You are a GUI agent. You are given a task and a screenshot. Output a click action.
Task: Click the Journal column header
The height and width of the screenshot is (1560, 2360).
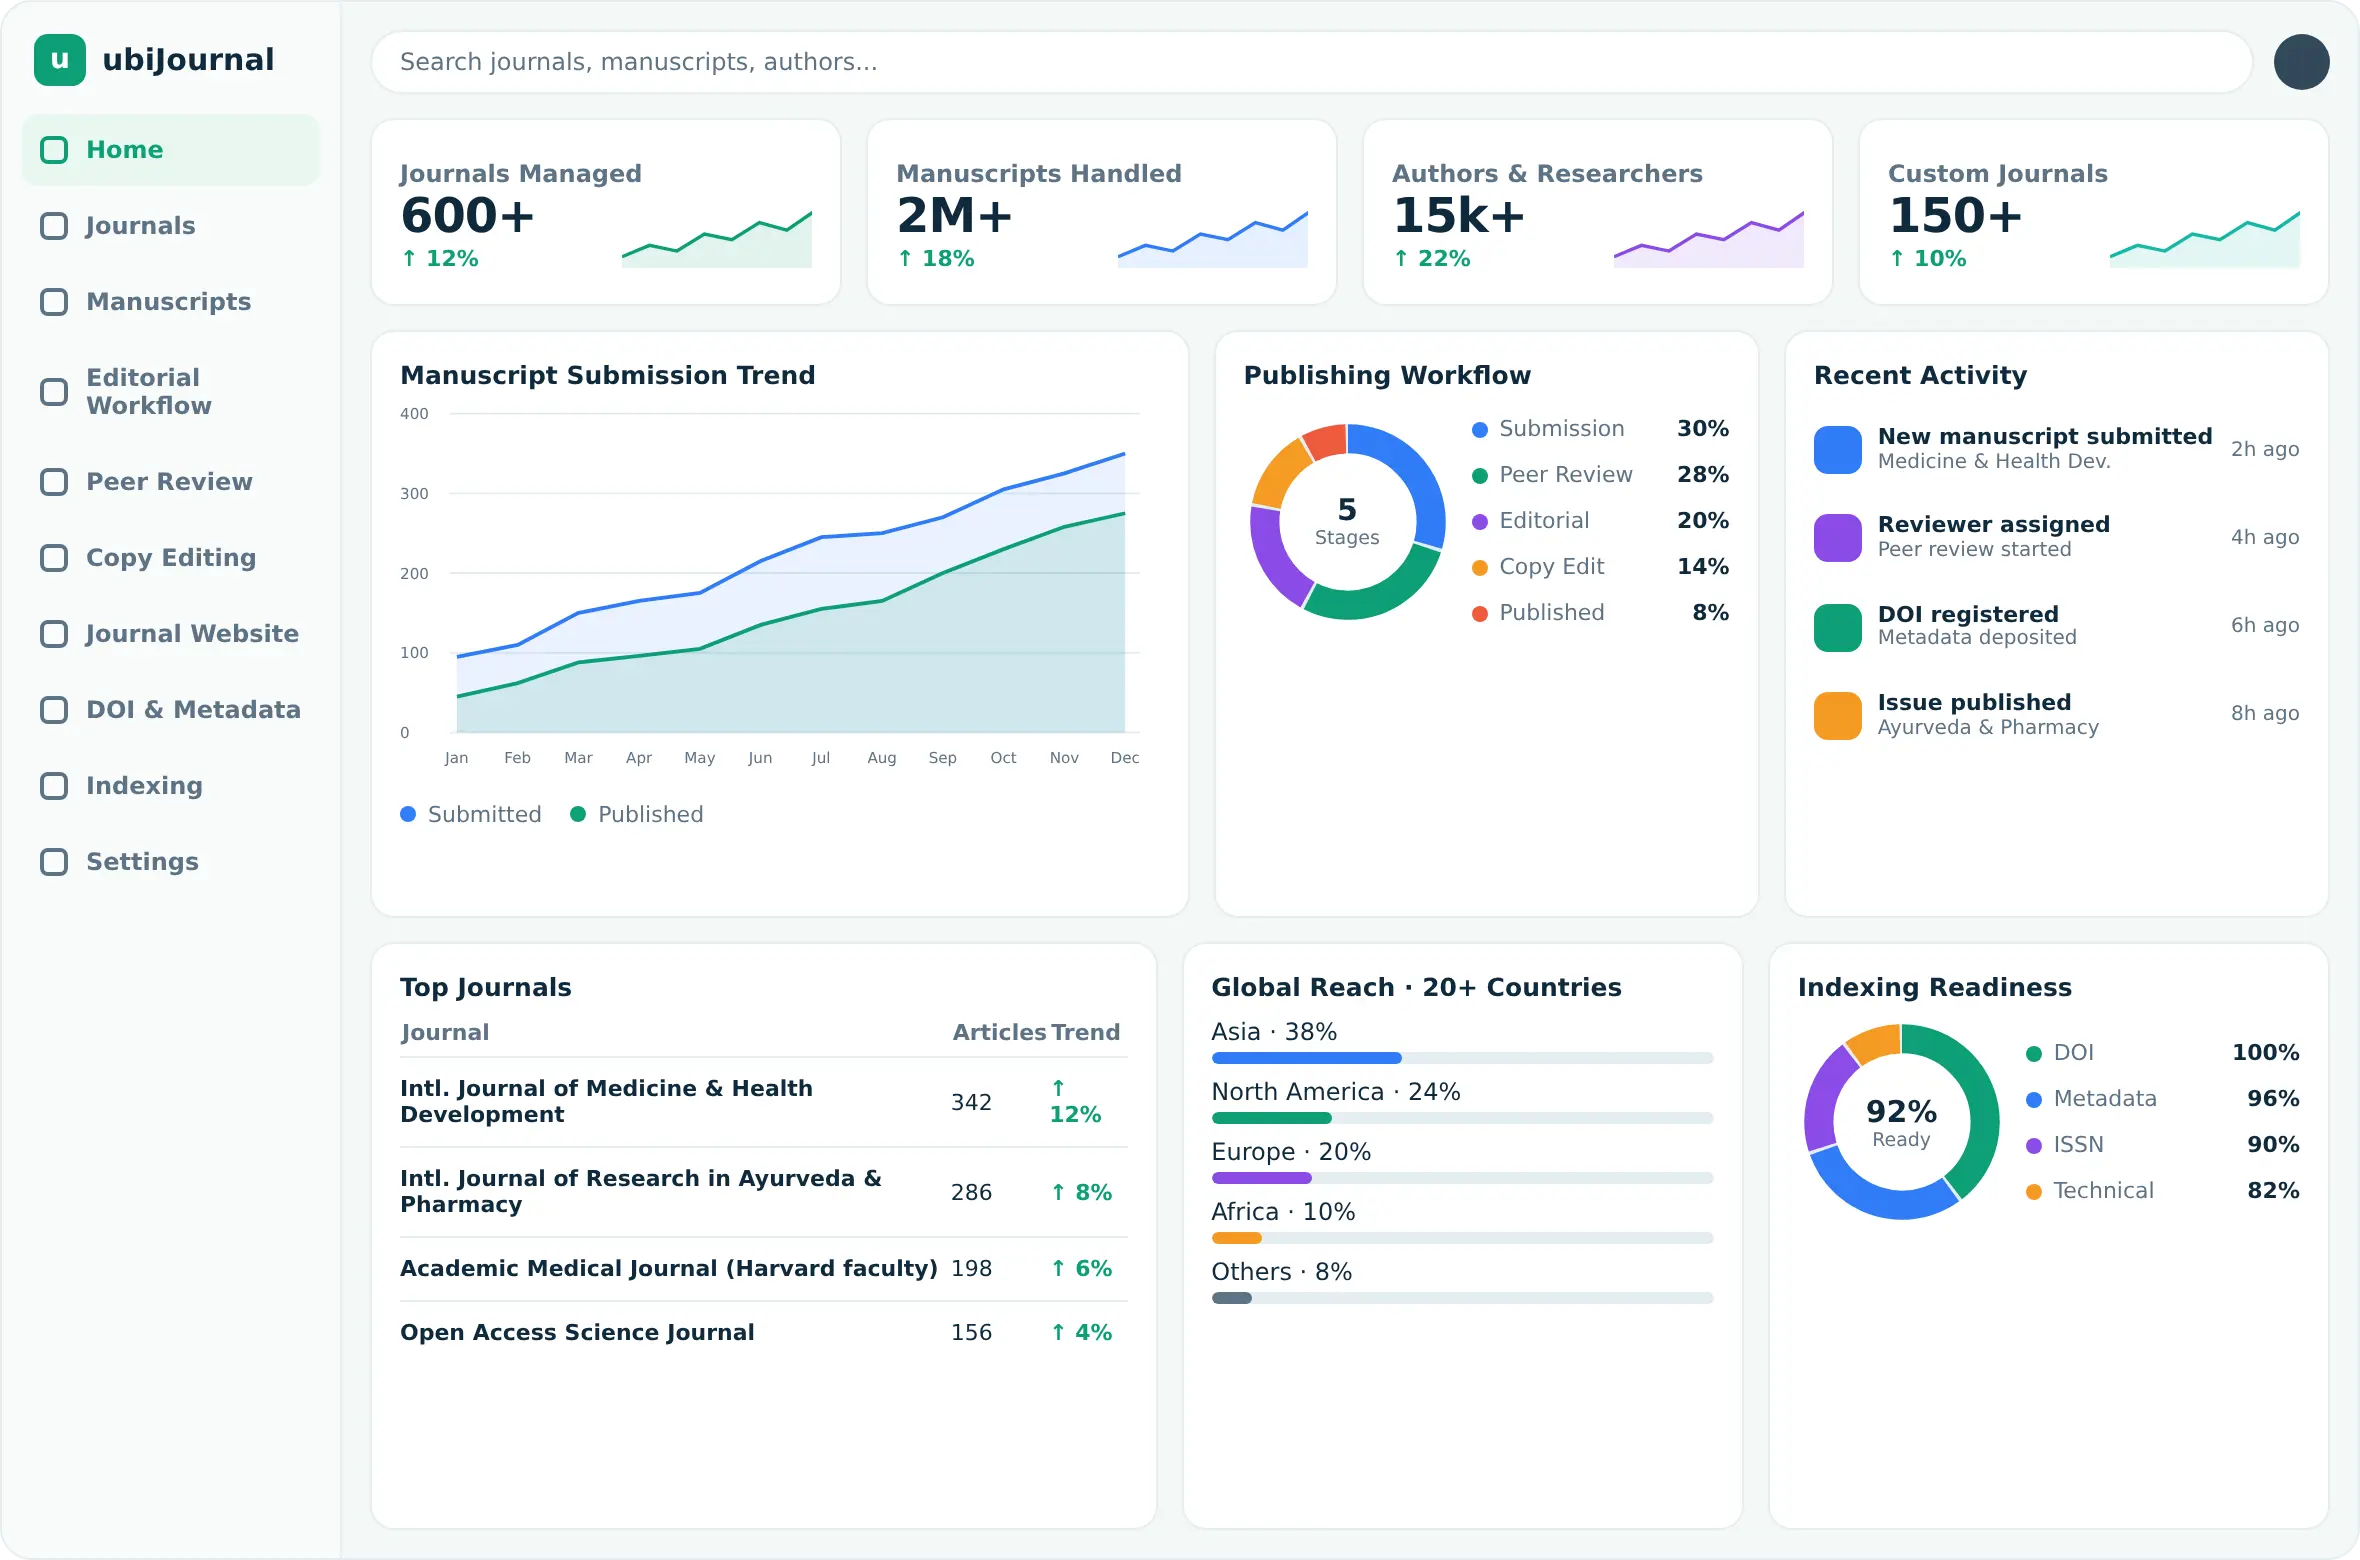point(445,1032)
